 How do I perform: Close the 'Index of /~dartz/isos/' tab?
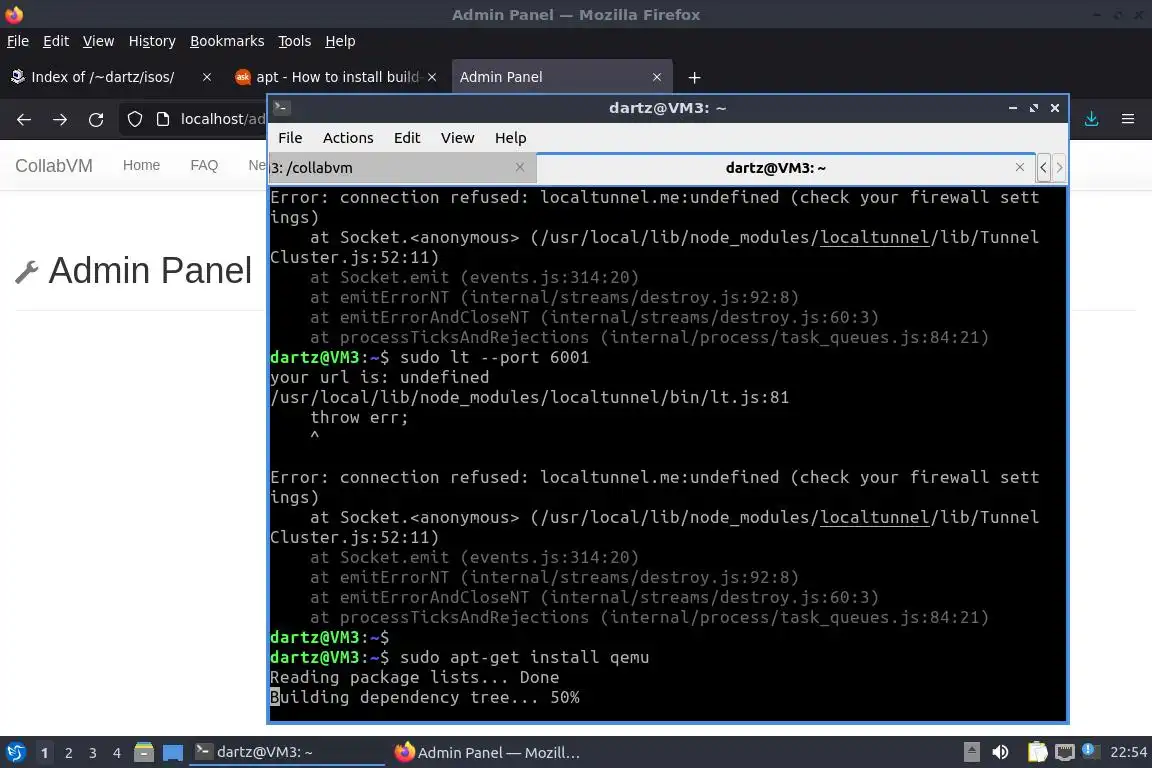click(206, 77)
